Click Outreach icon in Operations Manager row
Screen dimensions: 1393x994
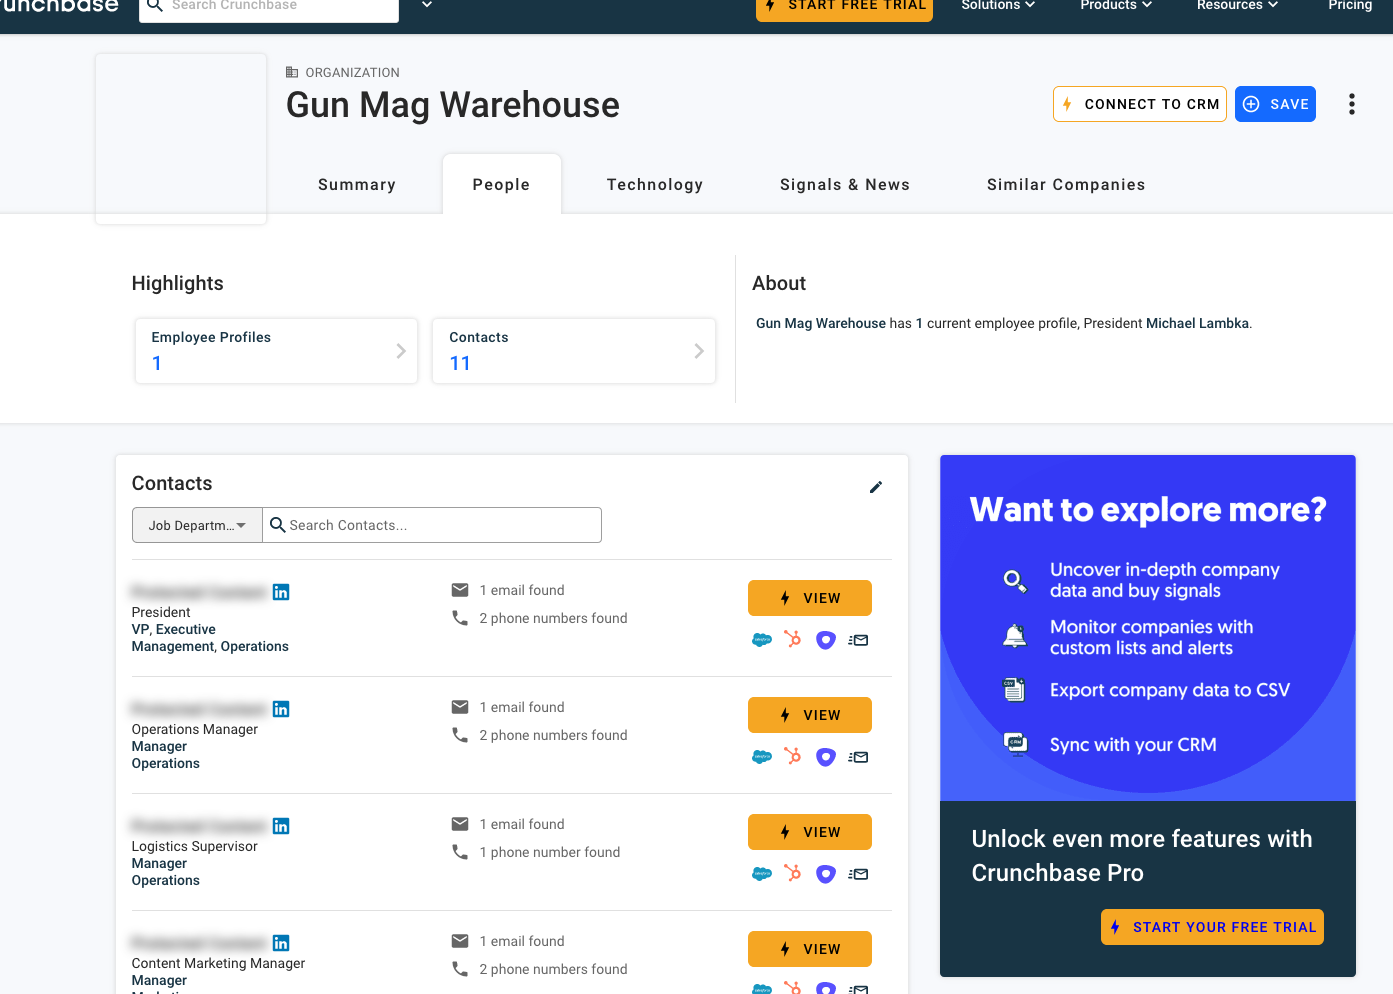(825, 757)
